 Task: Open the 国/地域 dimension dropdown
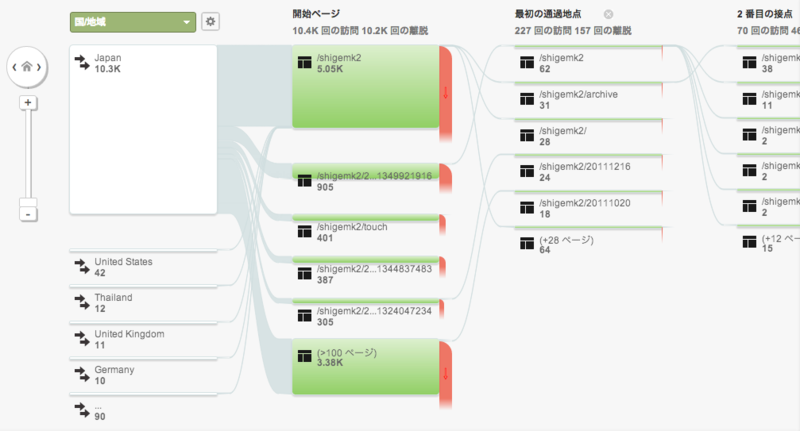pos(133,22)
